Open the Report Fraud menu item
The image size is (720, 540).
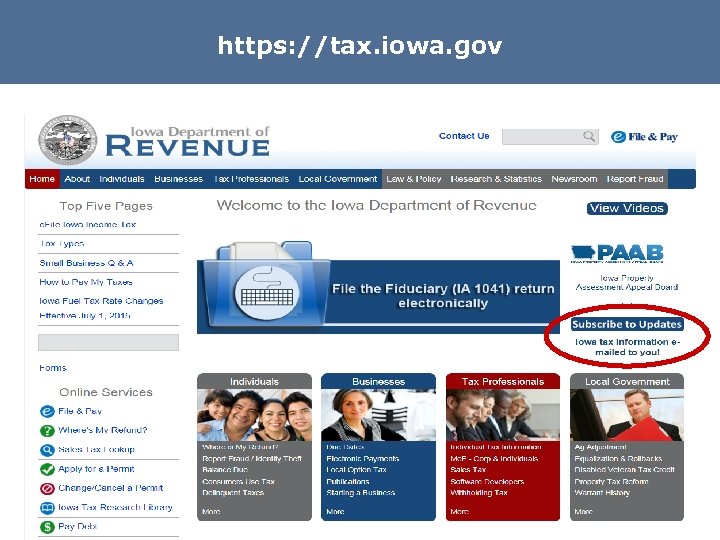click(x=635, y=179)
